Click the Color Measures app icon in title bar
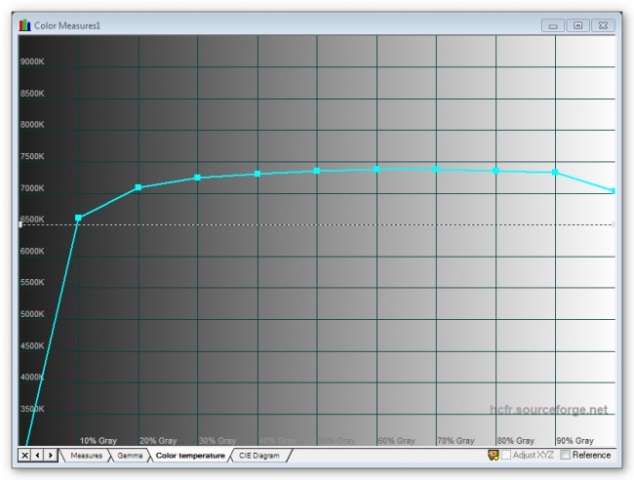634x480 pixels. [x=25, y=24]
